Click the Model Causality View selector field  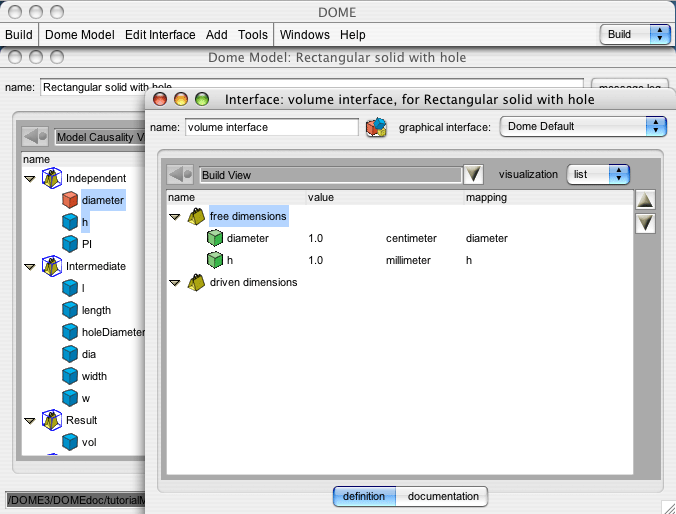[x=100, y=137]
